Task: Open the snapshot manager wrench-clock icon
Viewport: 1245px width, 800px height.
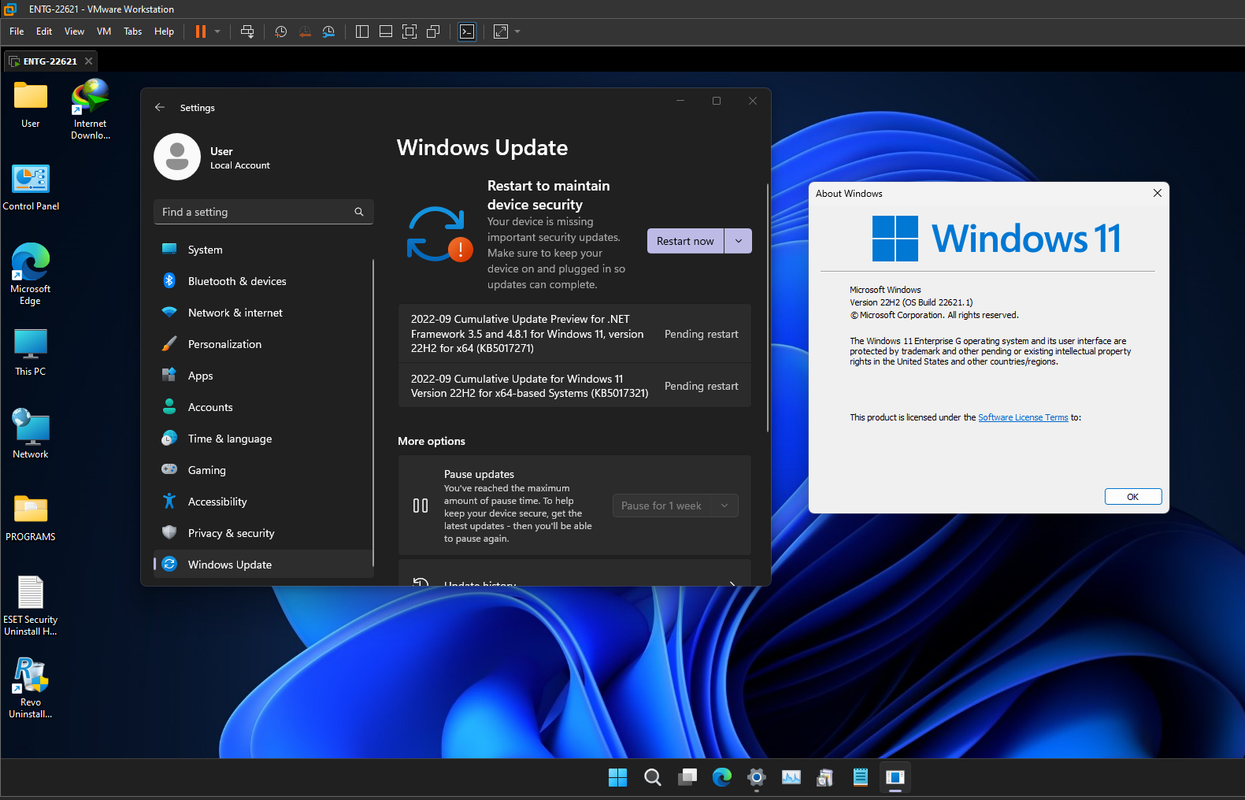Action: point(329,31)
